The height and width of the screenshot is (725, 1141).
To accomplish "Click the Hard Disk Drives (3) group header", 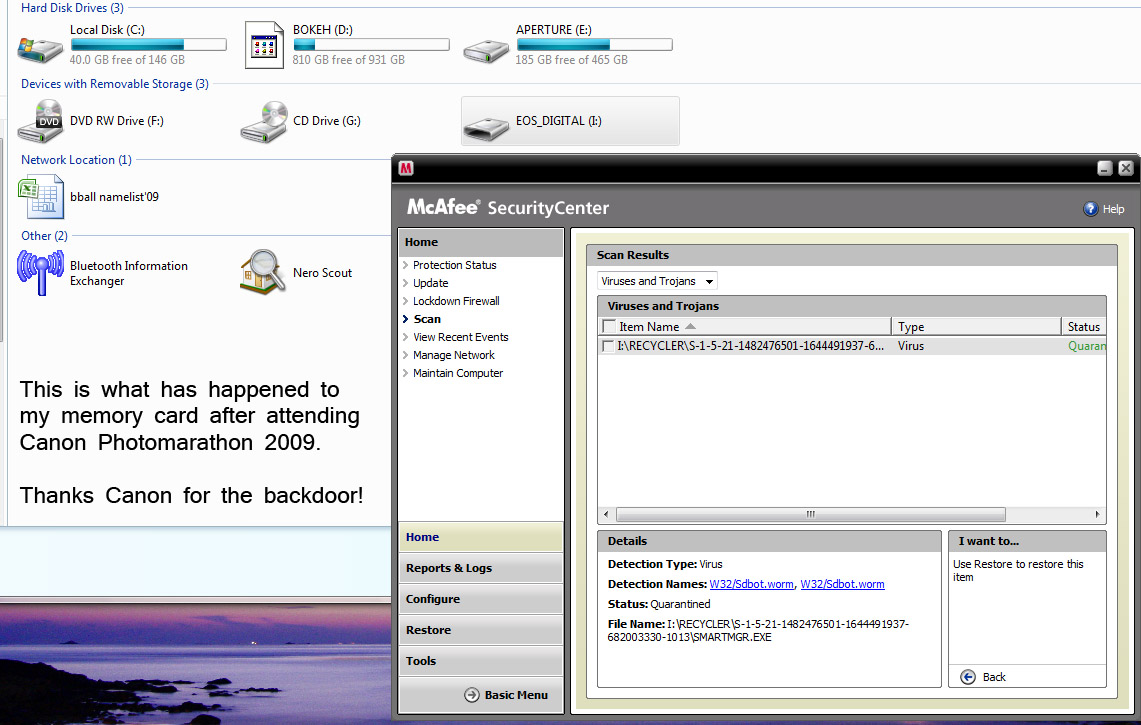I will point(72,8).
